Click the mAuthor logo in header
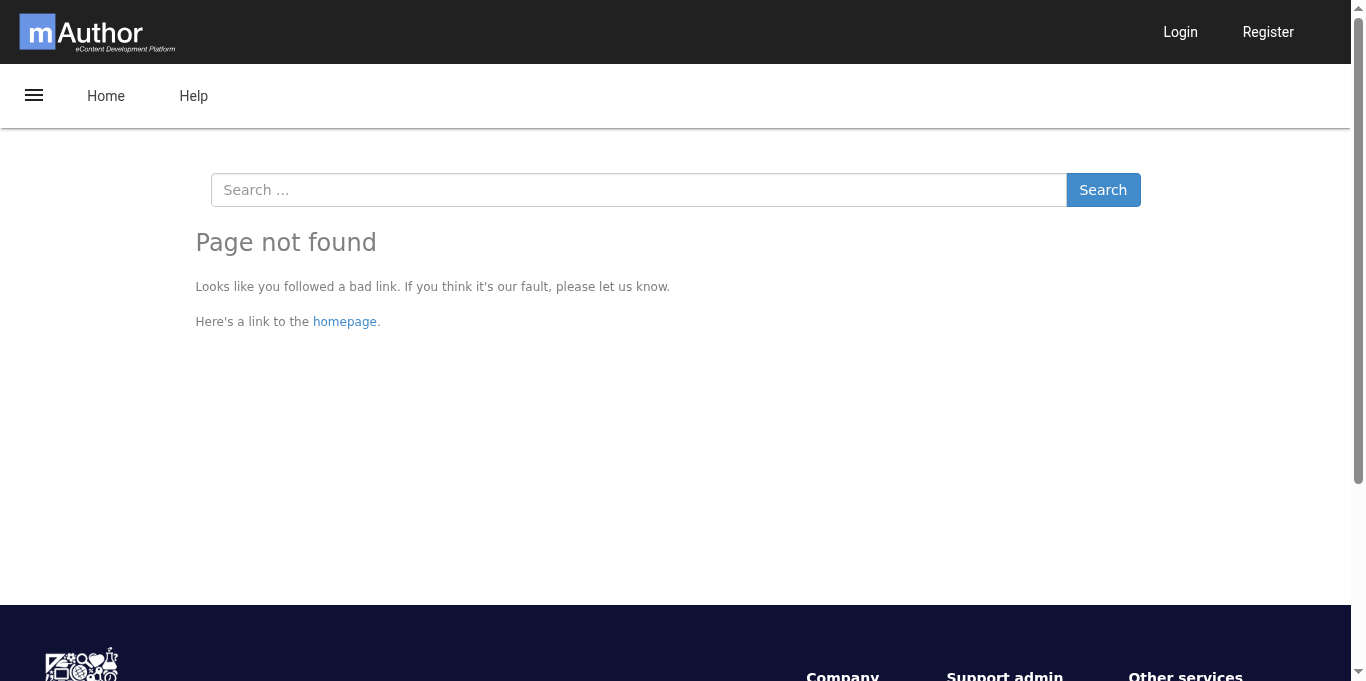Viewport: 1366px width, 681px height. pyautogui.click(x=98, y=33)
